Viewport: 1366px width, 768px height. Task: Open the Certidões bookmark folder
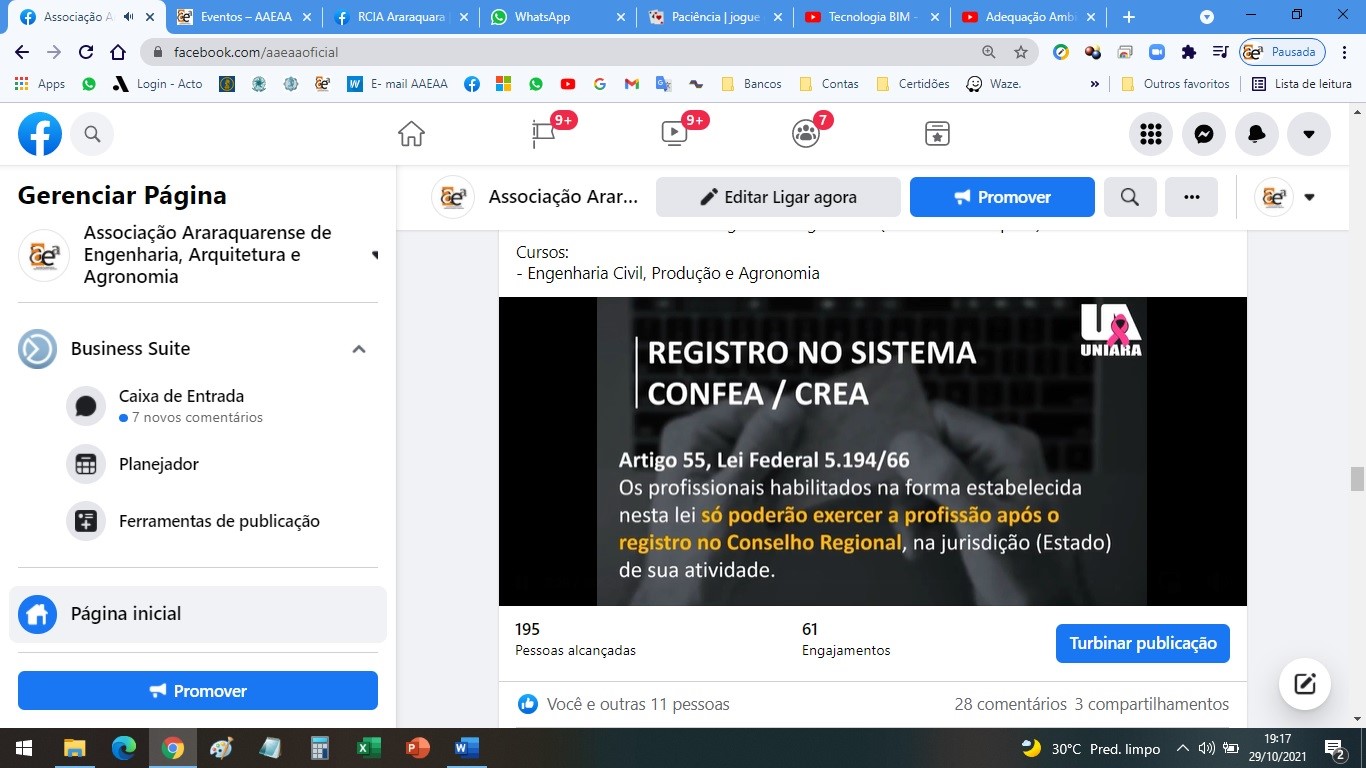click(x=912, y=84)
